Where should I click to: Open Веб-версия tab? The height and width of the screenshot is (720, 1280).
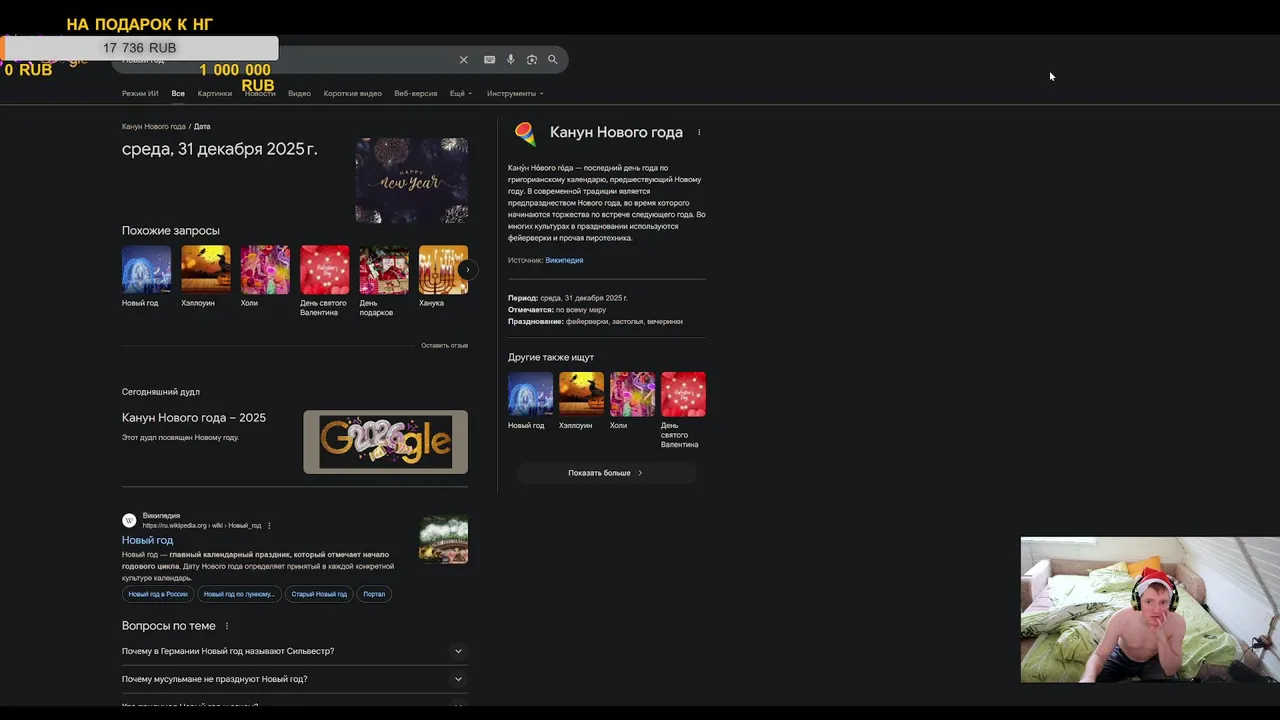pos(415,94)
